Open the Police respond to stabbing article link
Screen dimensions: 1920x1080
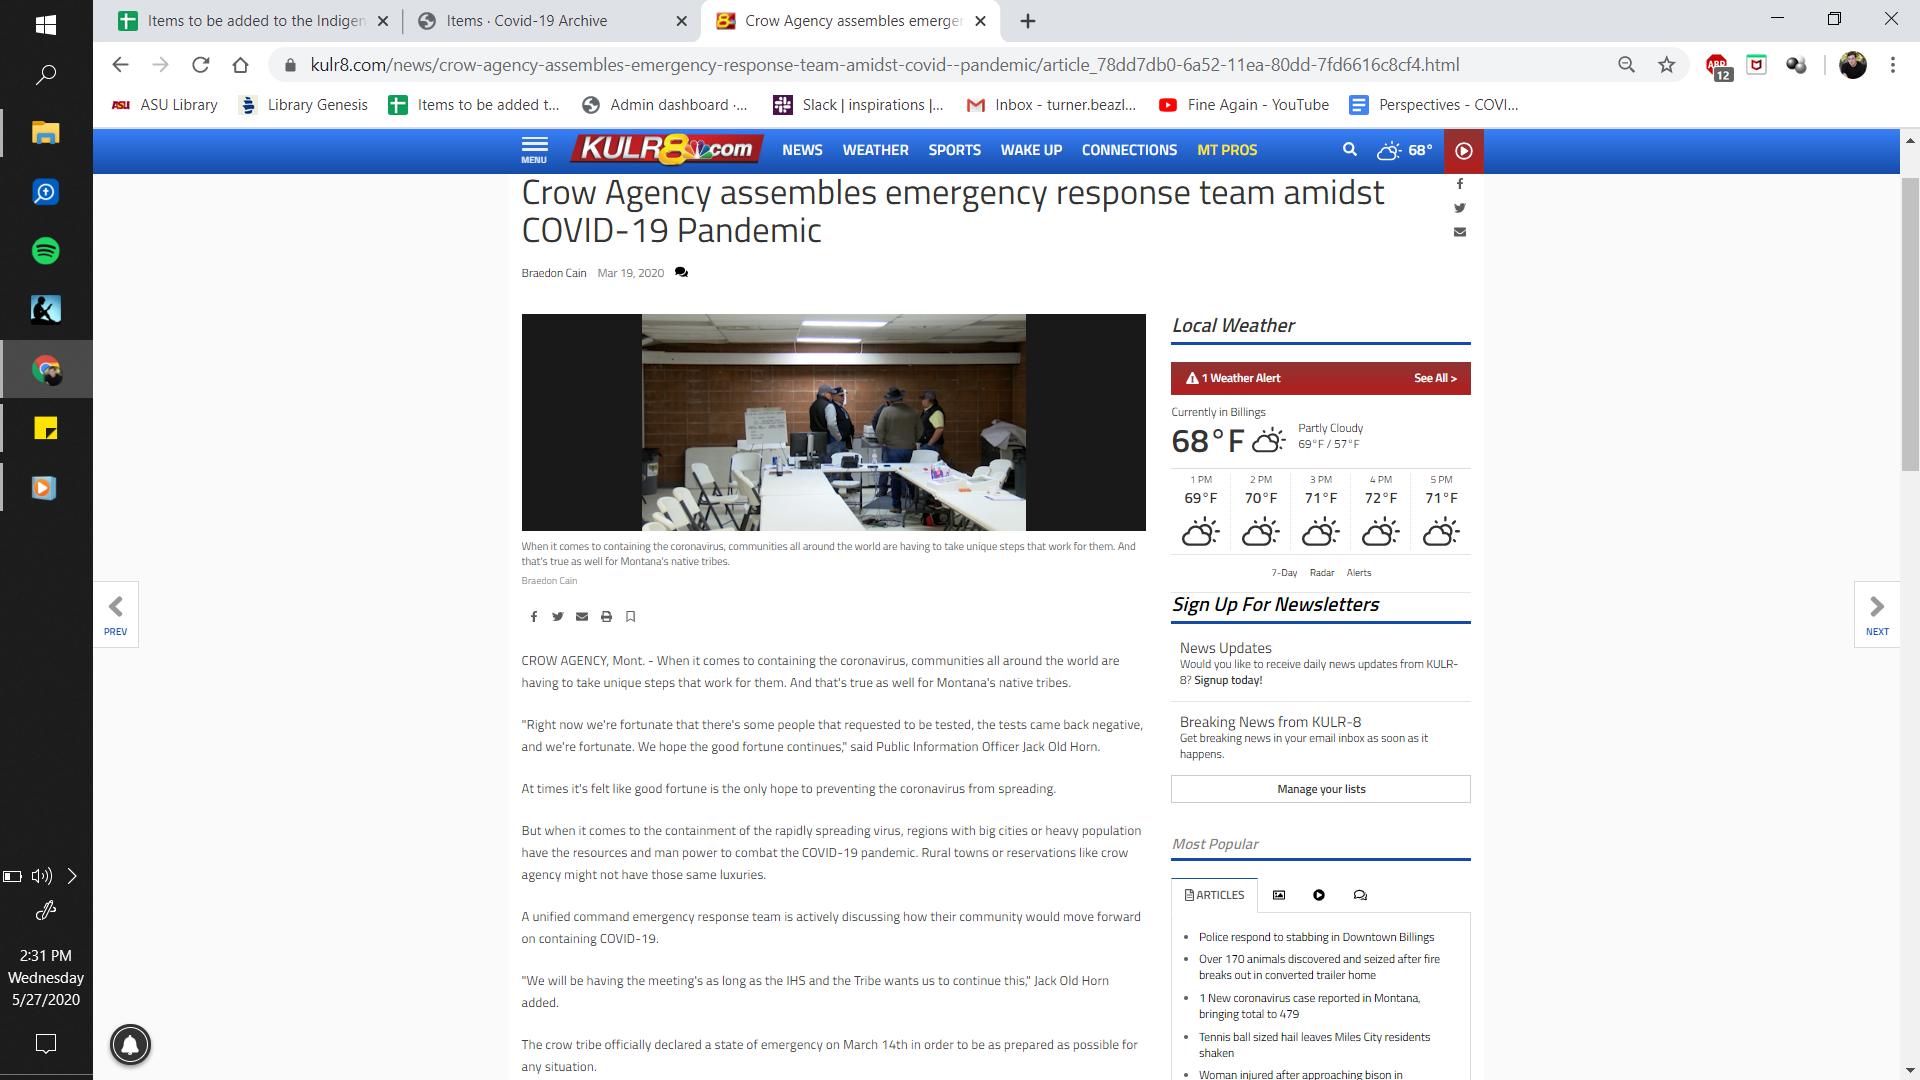pos(1316,937)
